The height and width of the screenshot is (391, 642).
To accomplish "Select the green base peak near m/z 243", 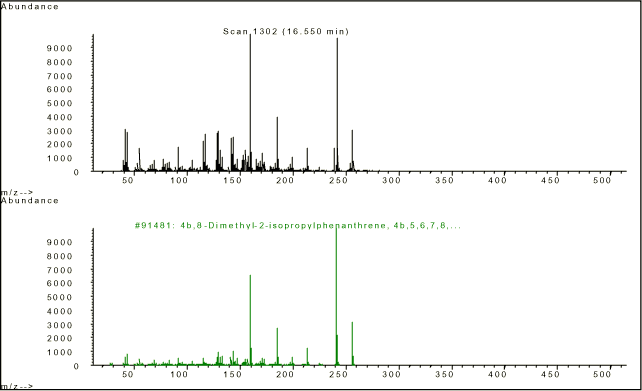I will pyautogui.click(x=336, y=296).
